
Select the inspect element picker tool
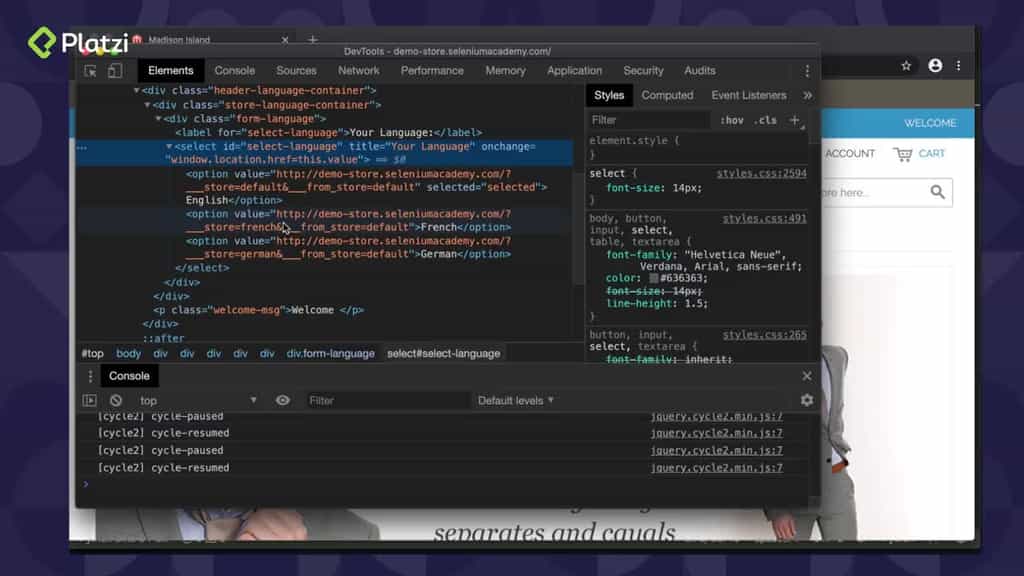[90, 70]
